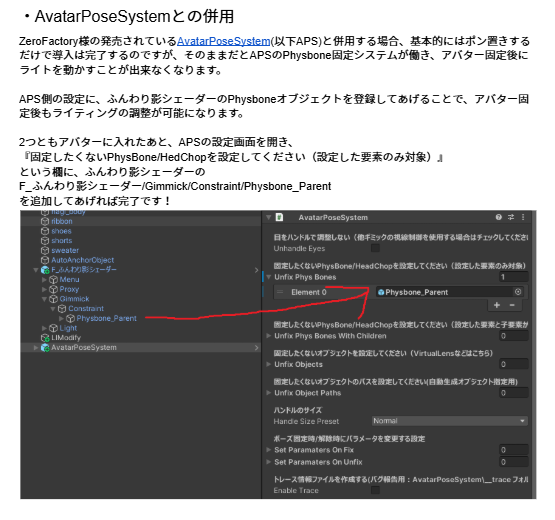555x520 pixels.
Task: Open the AvatarPoseSystem hyperlink
Action: [223, 41]
